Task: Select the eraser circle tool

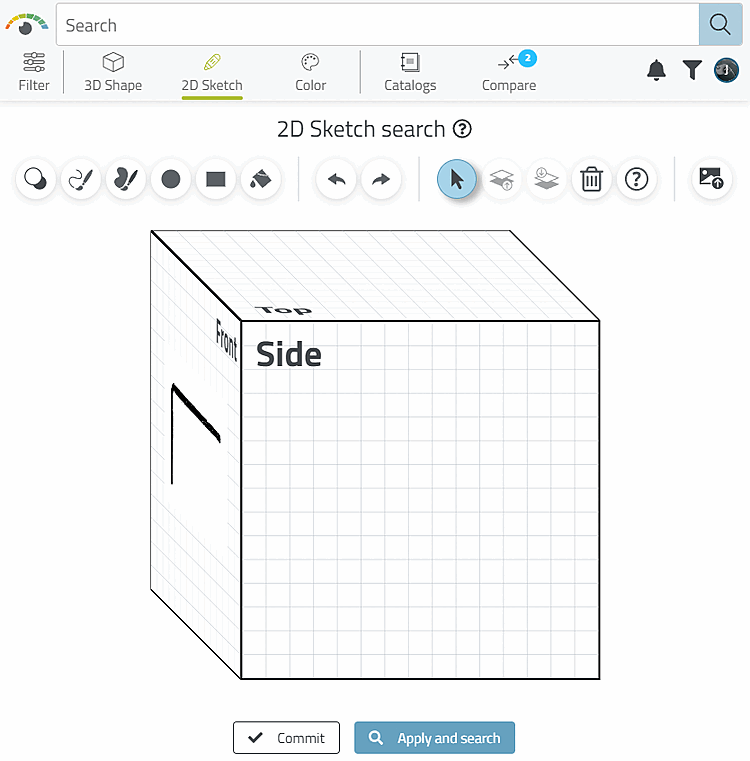Action: pos(35,180)
